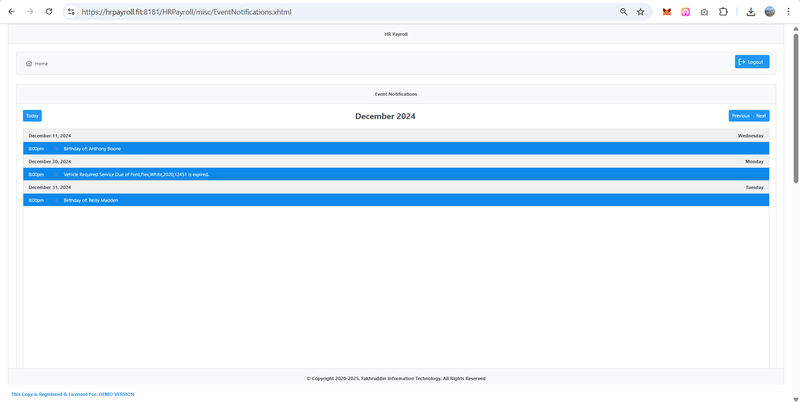Viewport: 800px width, 403px height.
Task: Open the Extensions puzzle-piece menu
Action: (723, 12)
